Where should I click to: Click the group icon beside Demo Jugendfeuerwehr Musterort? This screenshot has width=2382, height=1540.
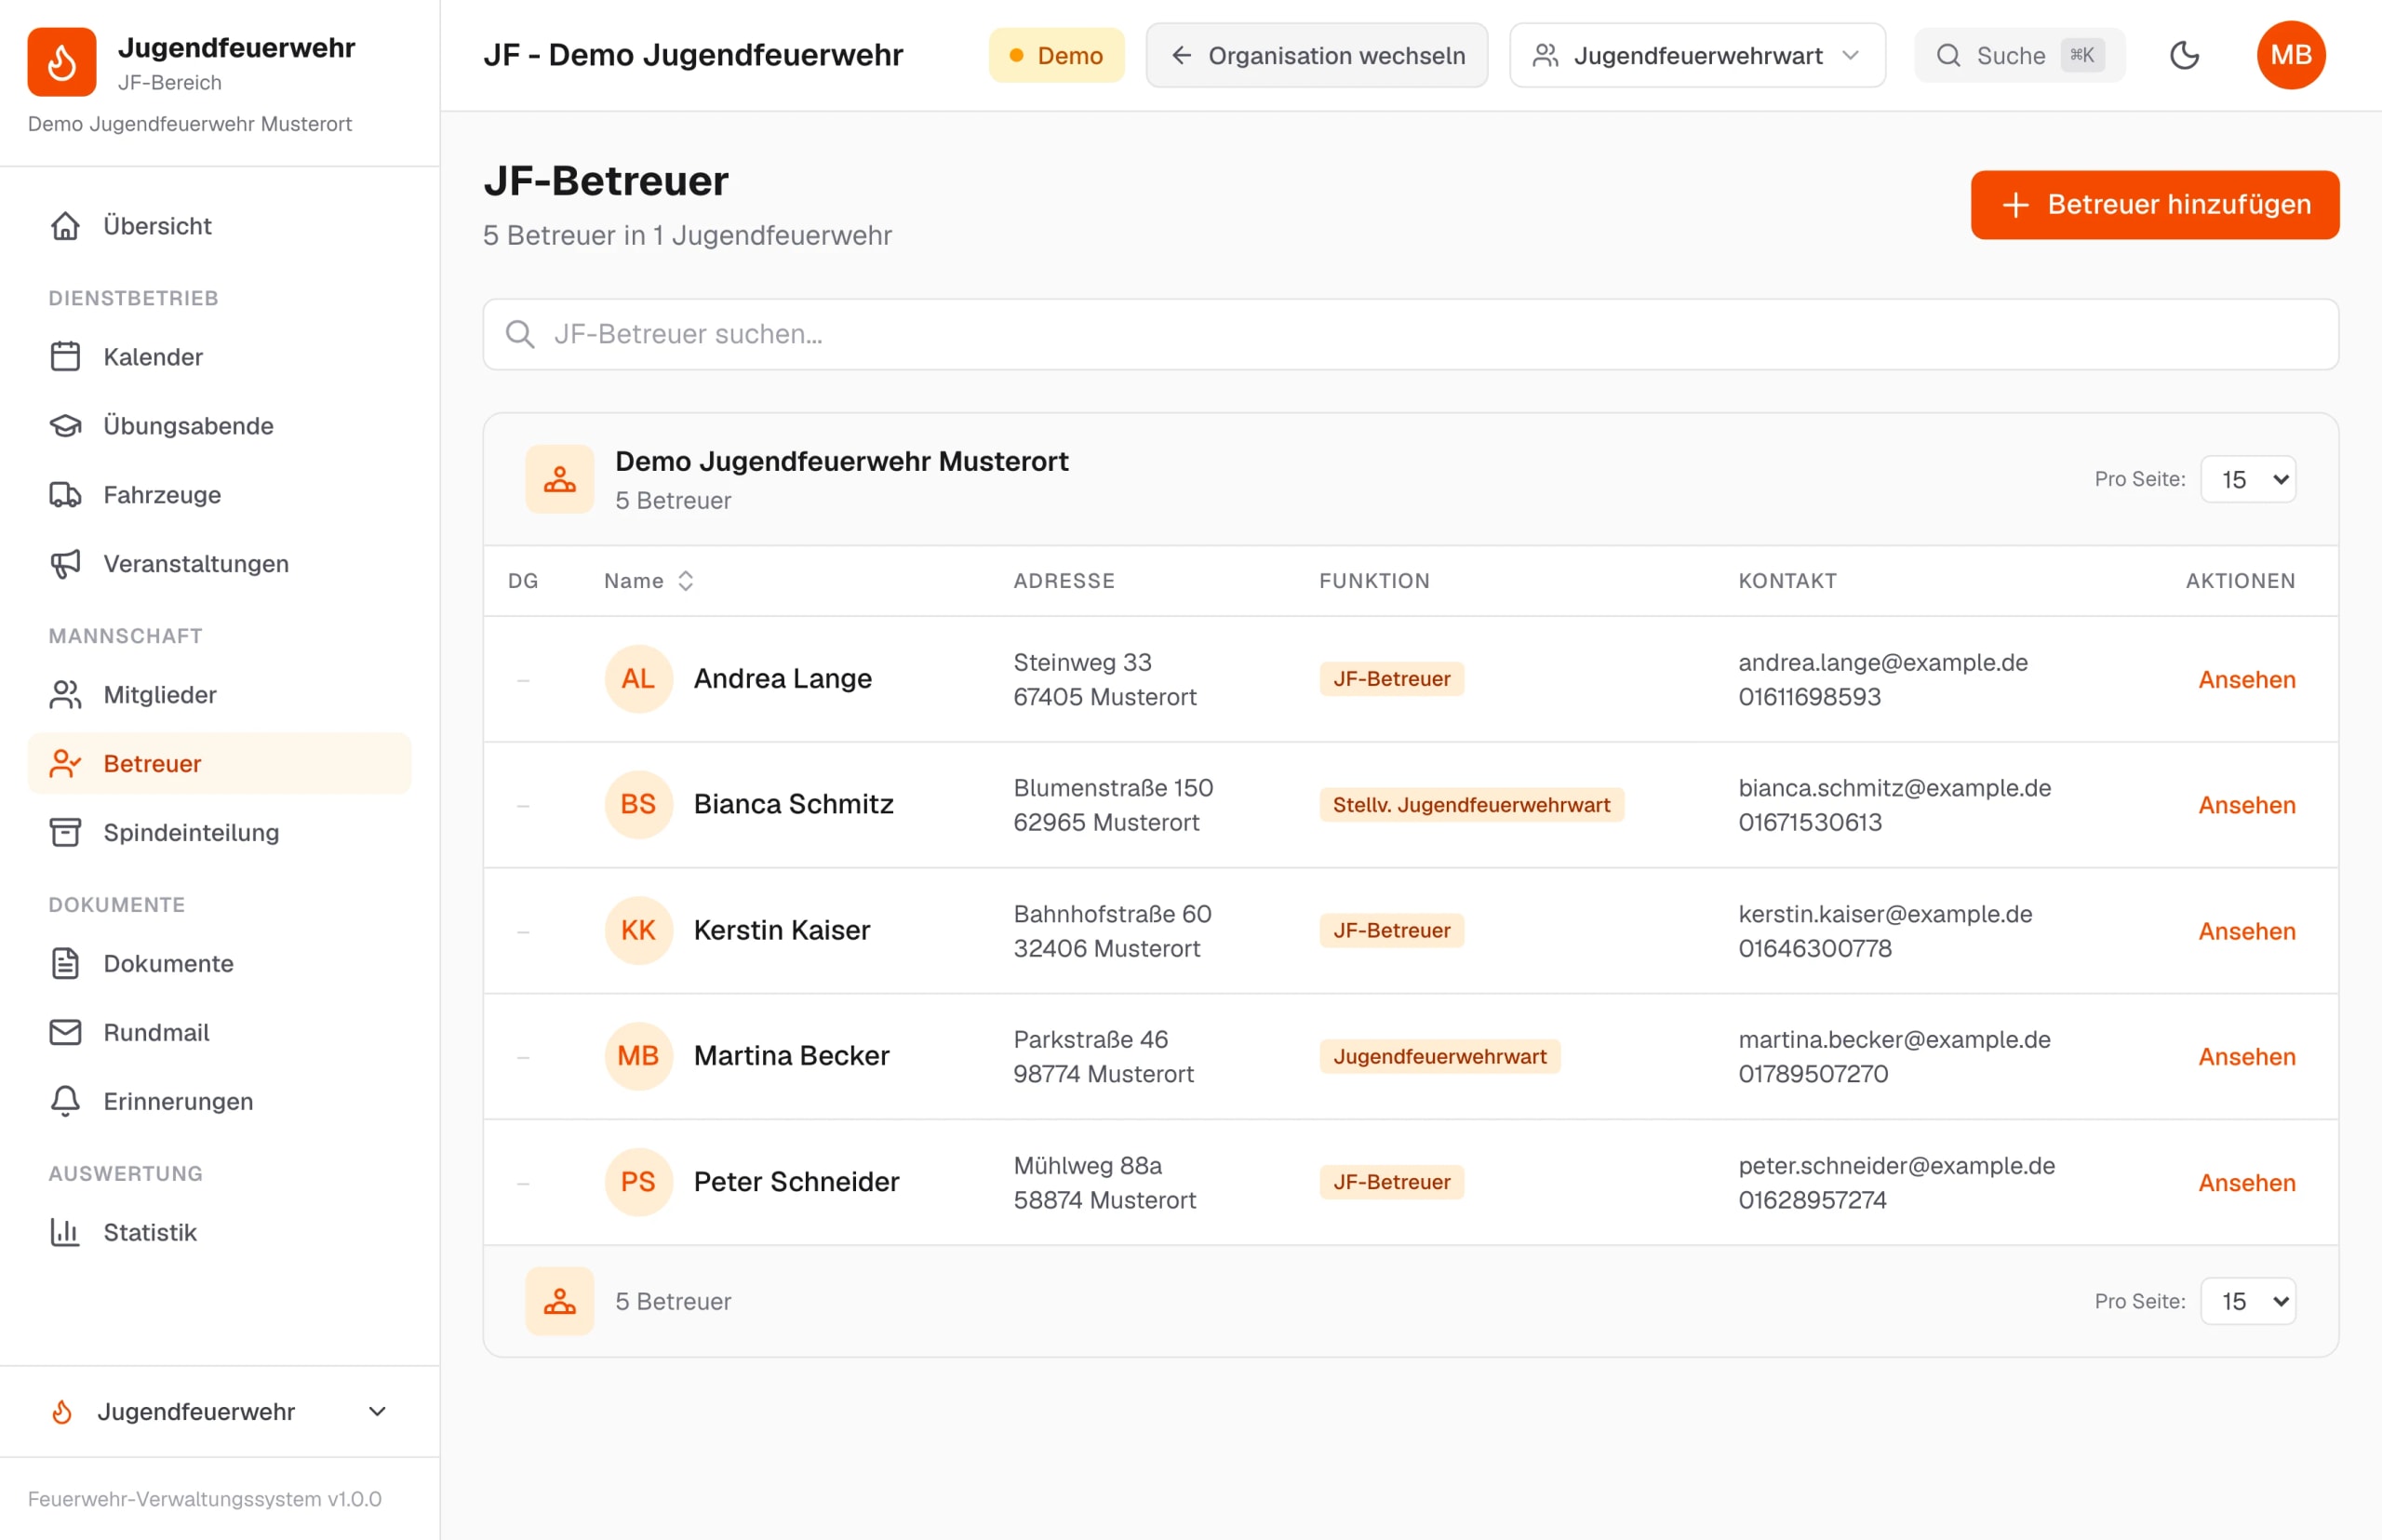[x=560, y=480]
